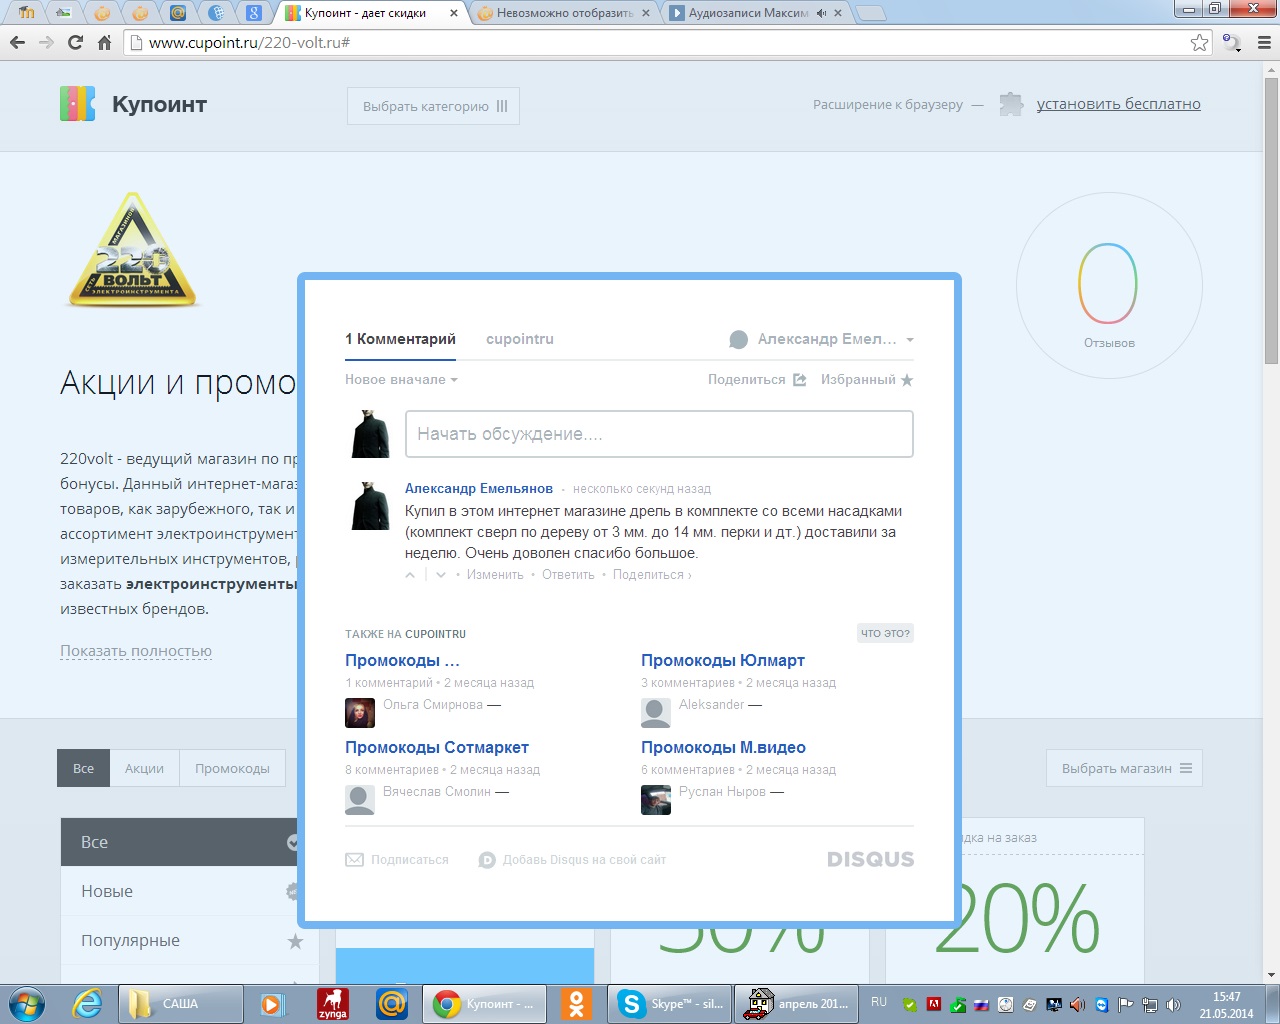This screenshot has width=1280, height=1024.
Task: Click Ответить under the comment
Action: click(568, 575)
